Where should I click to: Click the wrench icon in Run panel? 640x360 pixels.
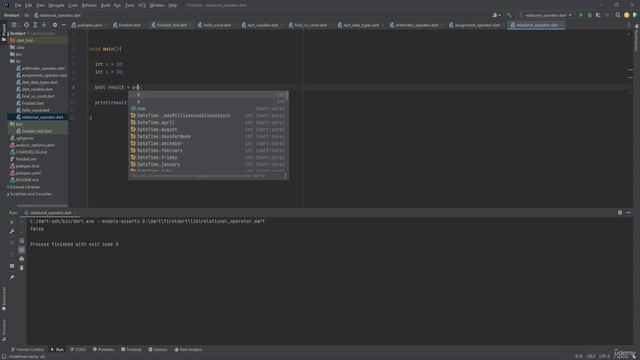[x=12, y=231]
